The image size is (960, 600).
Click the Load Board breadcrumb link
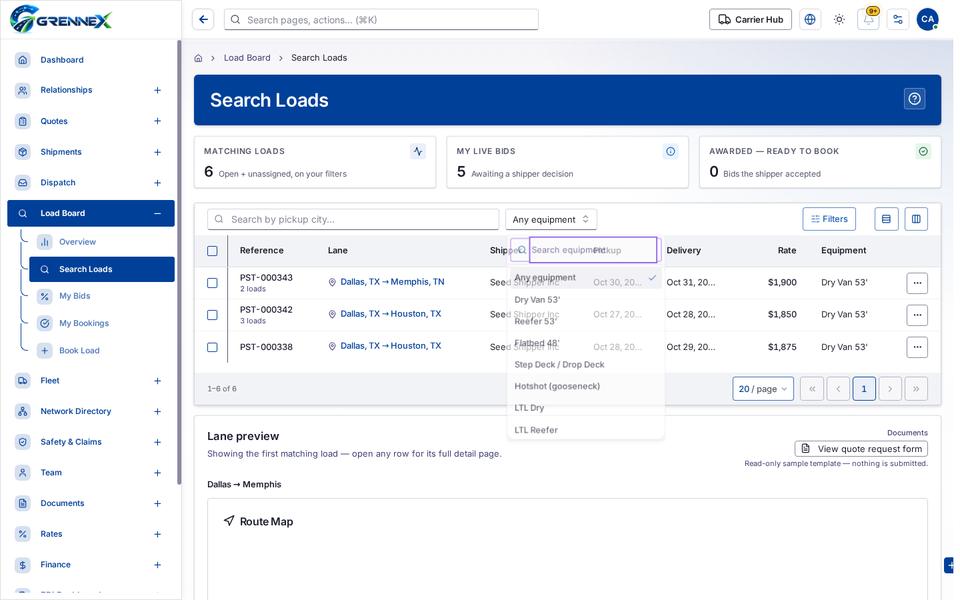click(247, 58)
